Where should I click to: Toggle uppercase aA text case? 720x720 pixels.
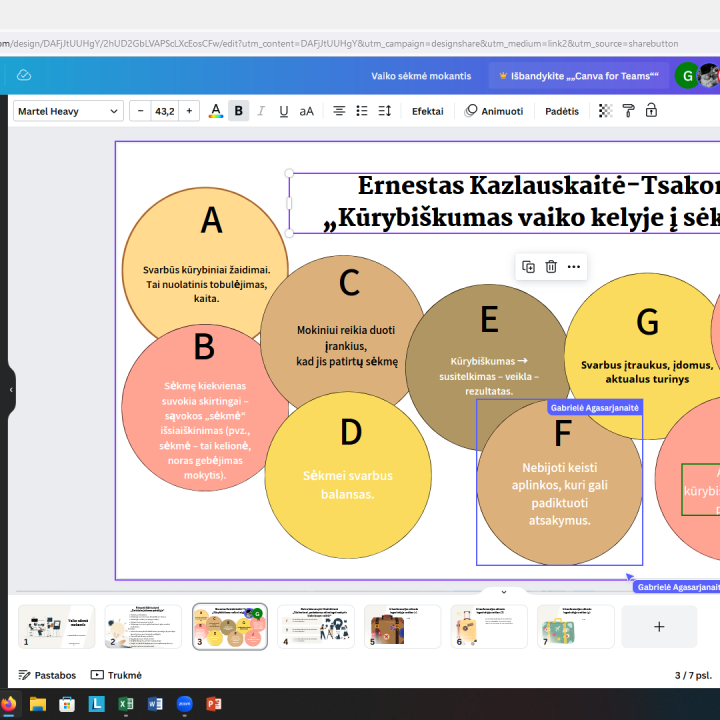click(x=306, y=111)
